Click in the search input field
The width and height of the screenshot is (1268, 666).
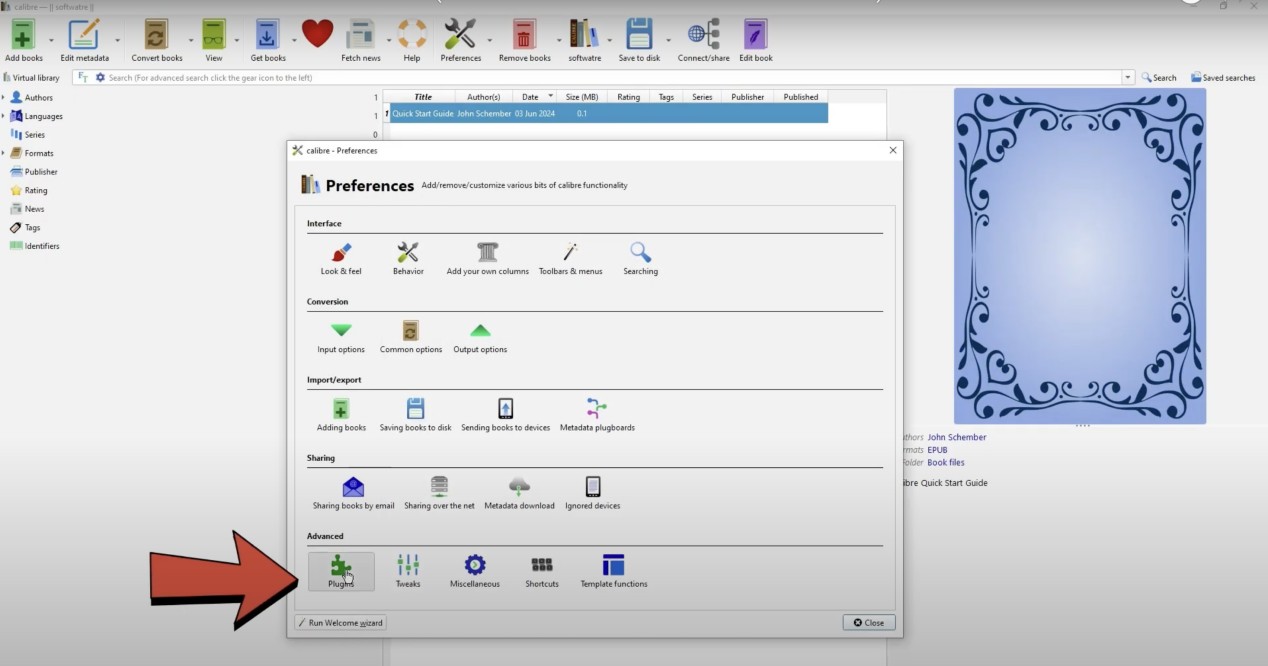point(612,77)
